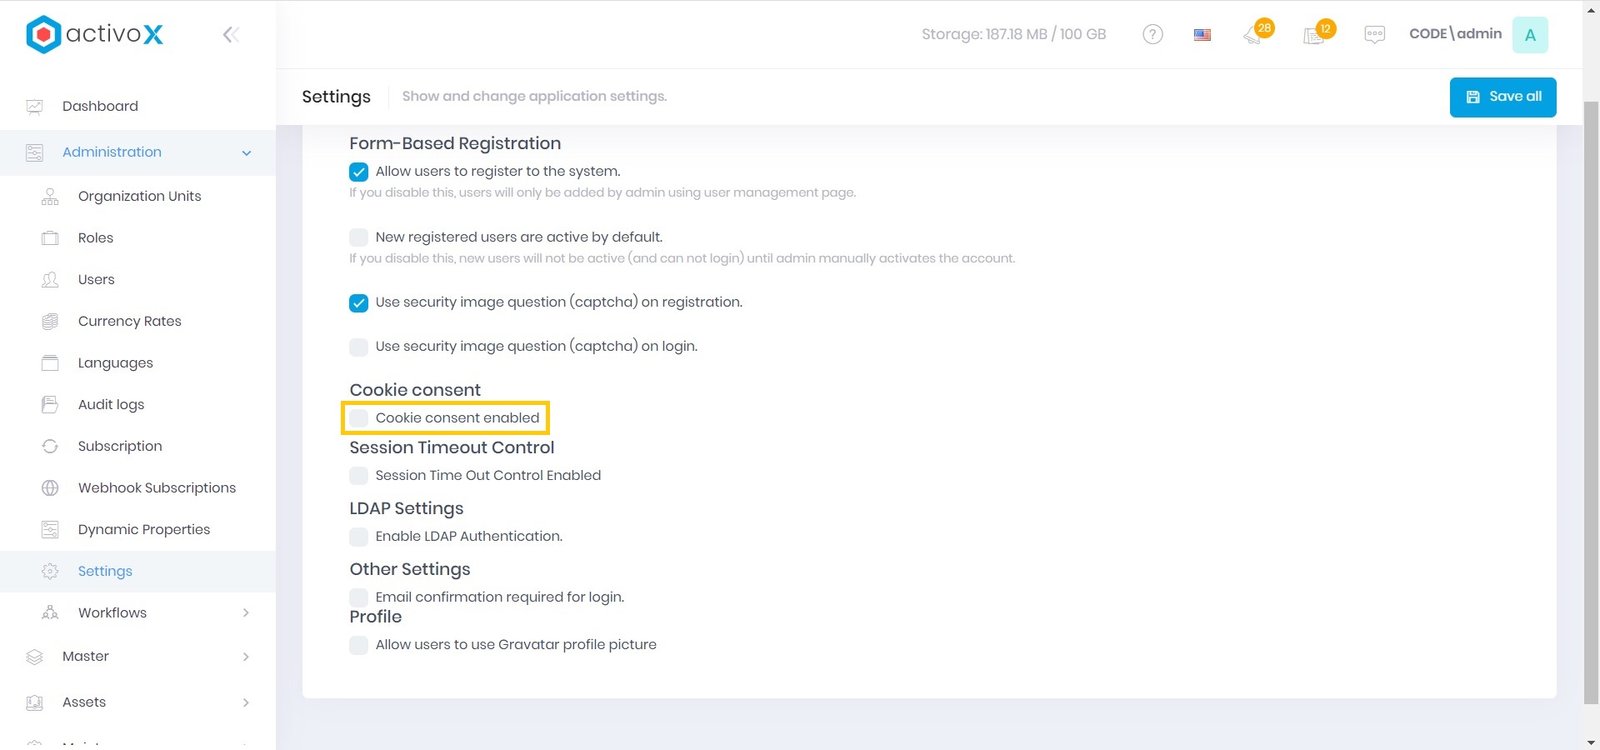This screenshot has height=750, width=1600.
Task: Click the page vertical scrollbar
Action: point(1591,400)
